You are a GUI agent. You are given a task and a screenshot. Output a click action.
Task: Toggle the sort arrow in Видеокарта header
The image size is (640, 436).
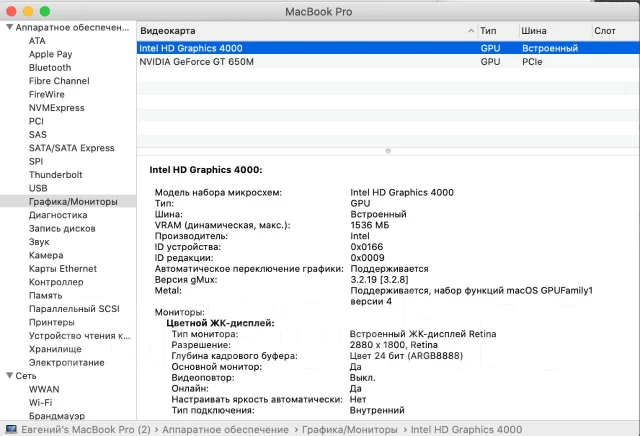(x=471, y=31)
